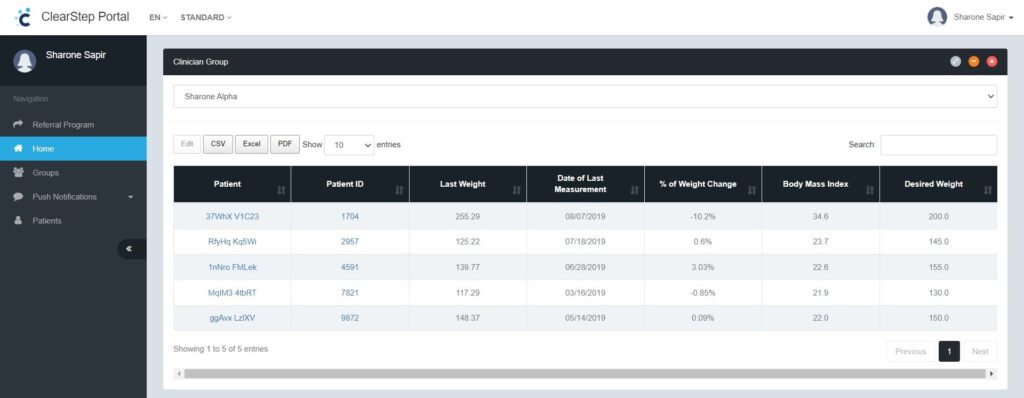Click the Groups people icon
This screenshot has height=398, width=1024.
coord(18,173)
